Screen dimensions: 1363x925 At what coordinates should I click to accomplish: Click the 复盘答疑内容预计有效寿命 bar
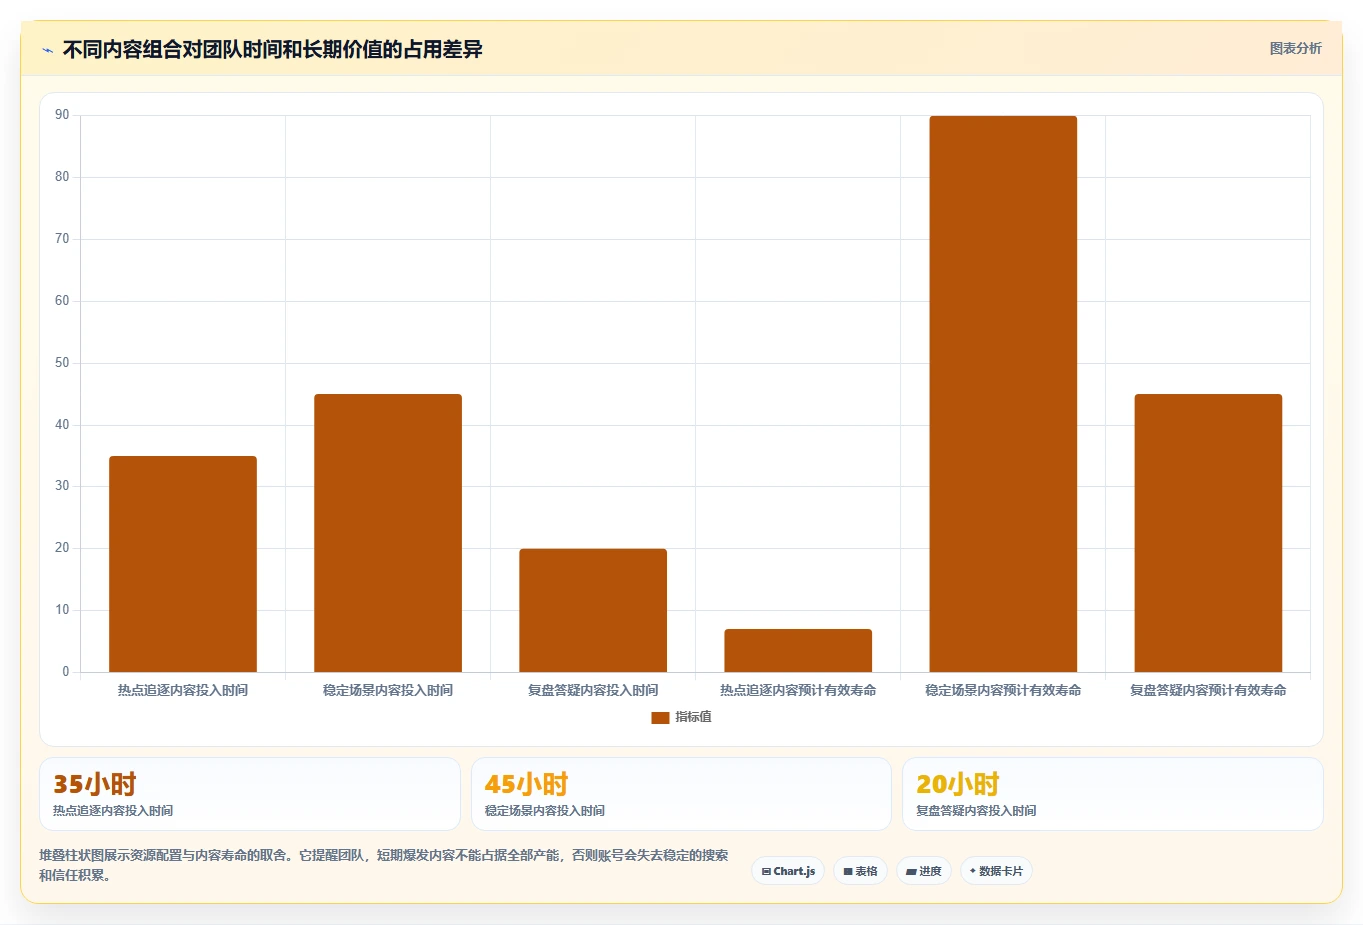[1208, 533]
